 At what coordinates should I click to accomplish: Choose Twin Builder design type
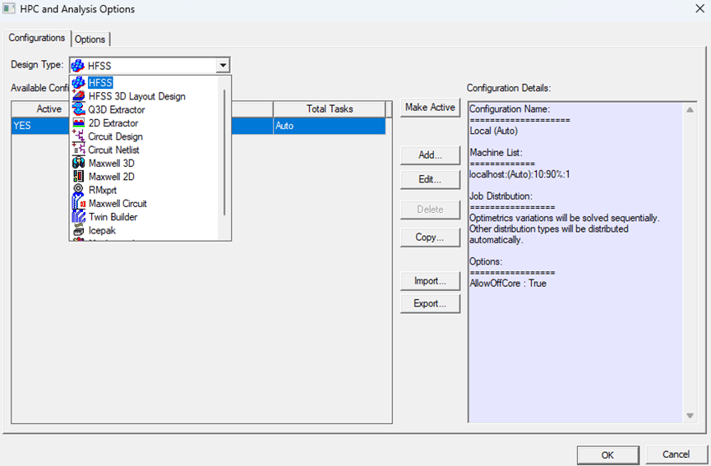click(112, 217)
